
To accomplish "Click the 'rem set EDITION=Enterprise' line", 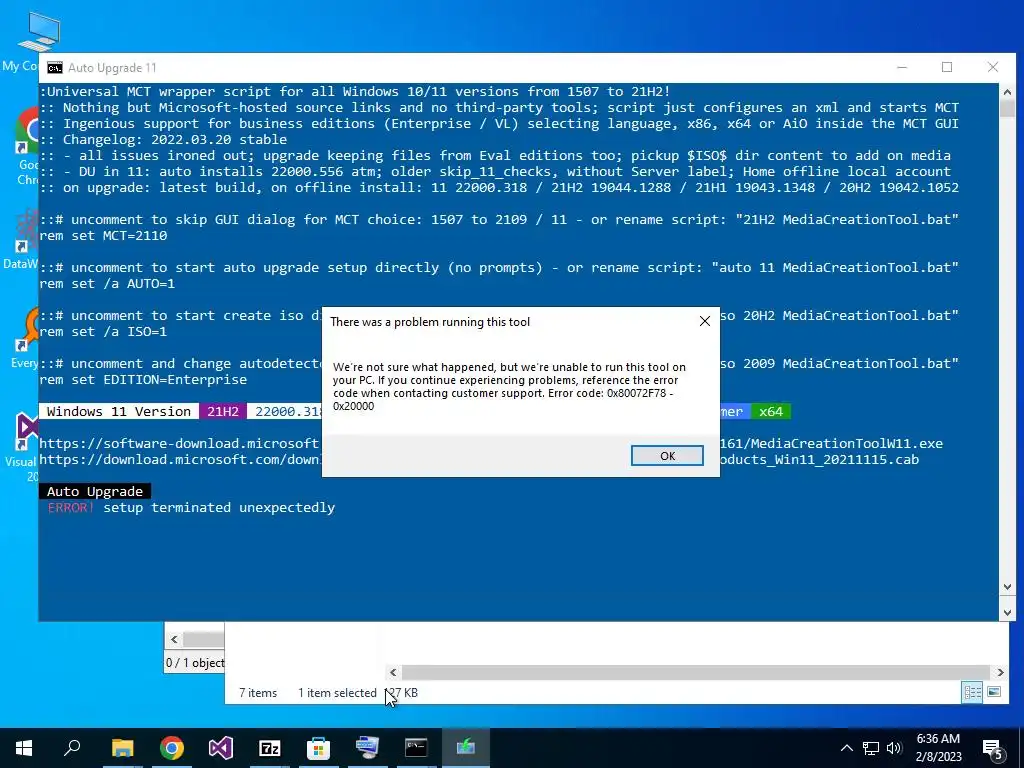I will click(143, 379).
